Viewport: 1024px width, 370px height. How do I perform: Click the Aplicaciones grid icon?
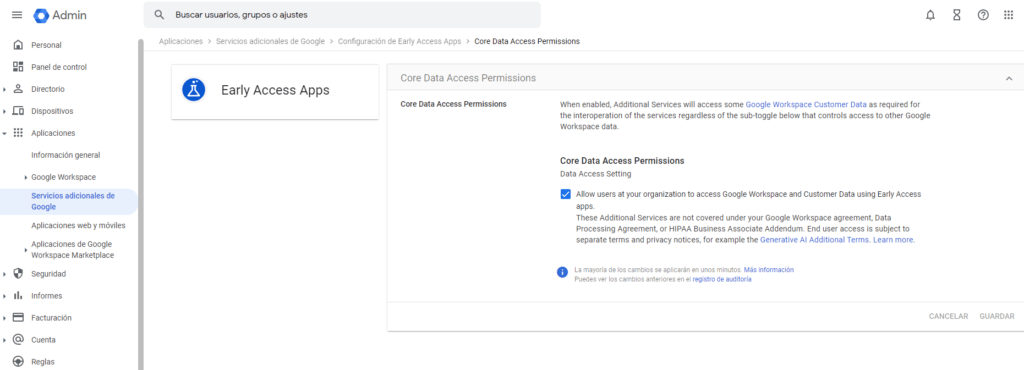coord(18,132)
